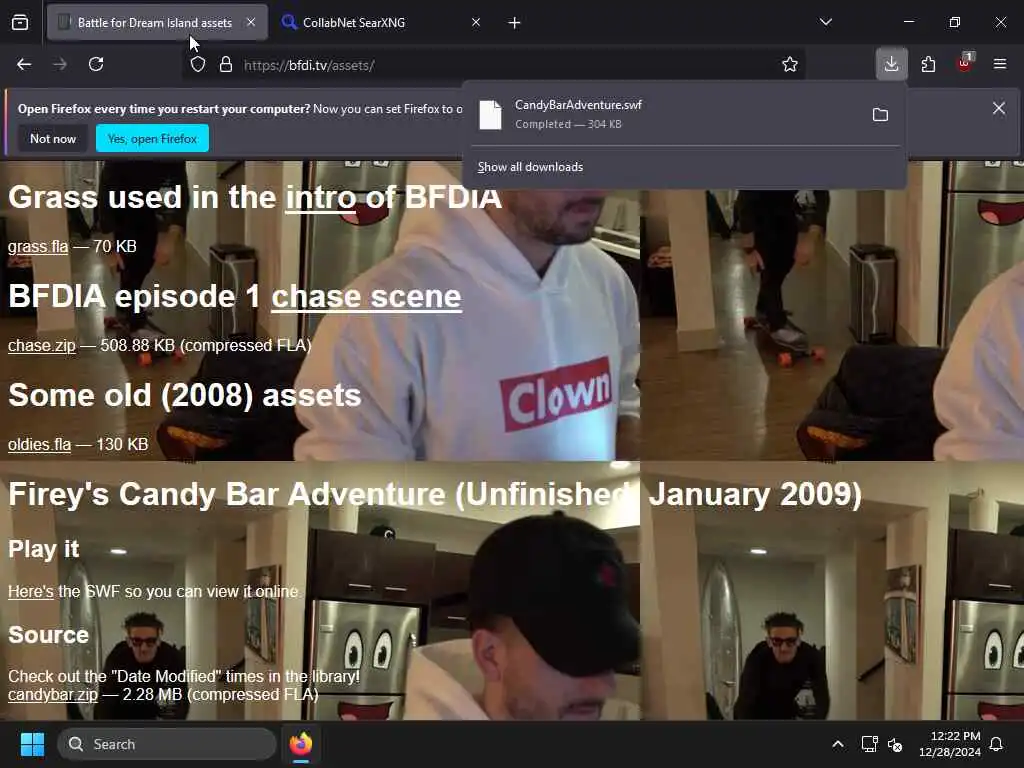The image size is (1024, 768).
Task: Open the uBlock Origin extension icon
Action: click(x=964, y=64)
